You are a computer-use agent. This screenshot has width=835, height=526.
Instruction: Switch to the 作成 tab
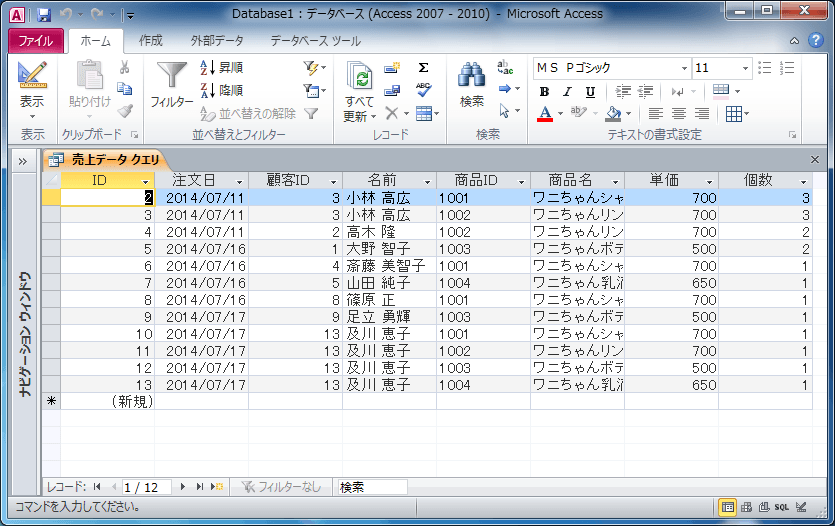(151, 40)
